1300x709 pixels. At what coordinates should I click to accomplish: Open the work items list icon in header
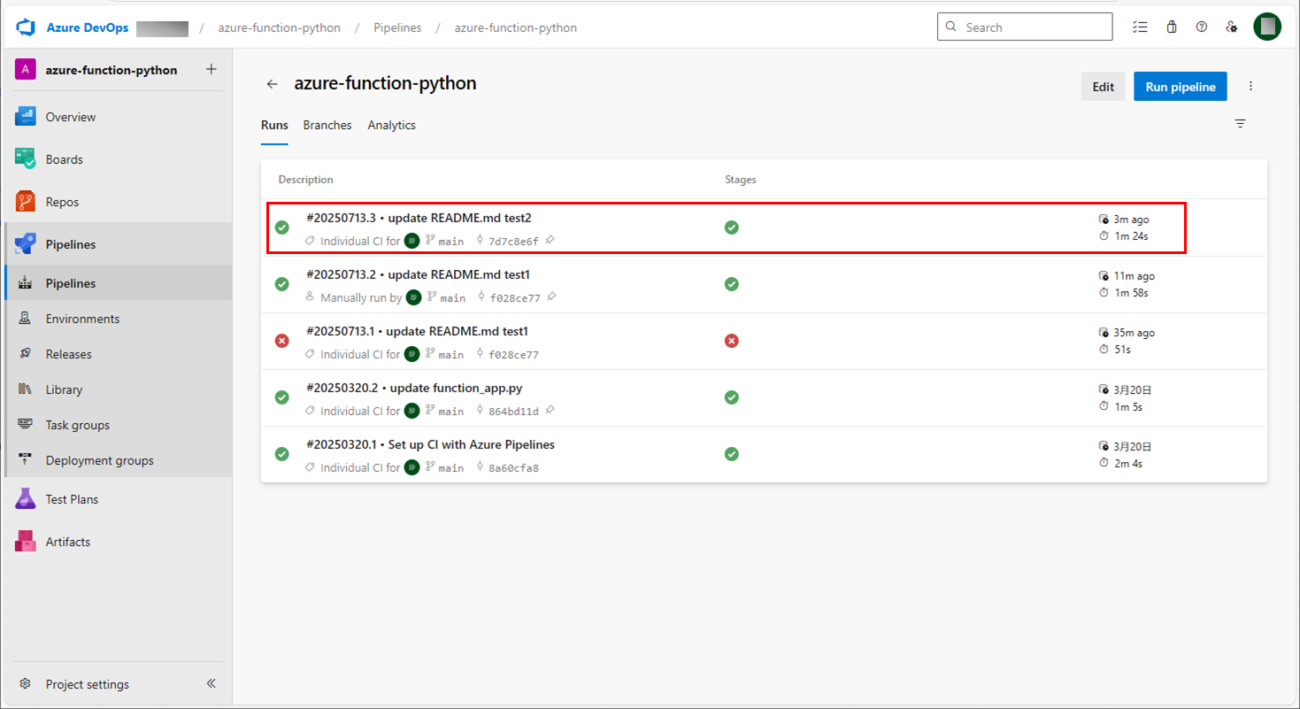(1140, 27)
